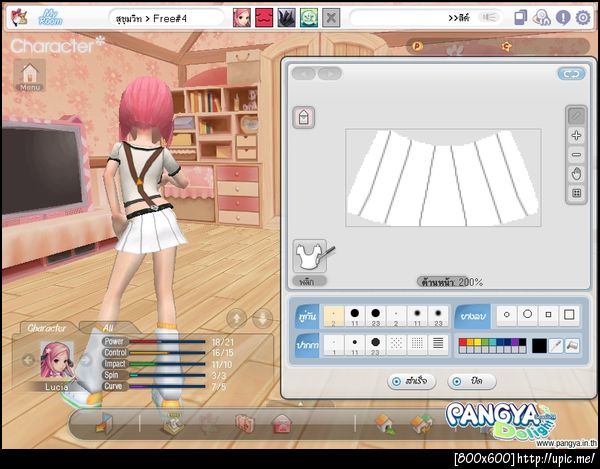The width and height of the screenshot is (600, 469).
Task: Open the phone icon on top bar
Action: (520, 18)
